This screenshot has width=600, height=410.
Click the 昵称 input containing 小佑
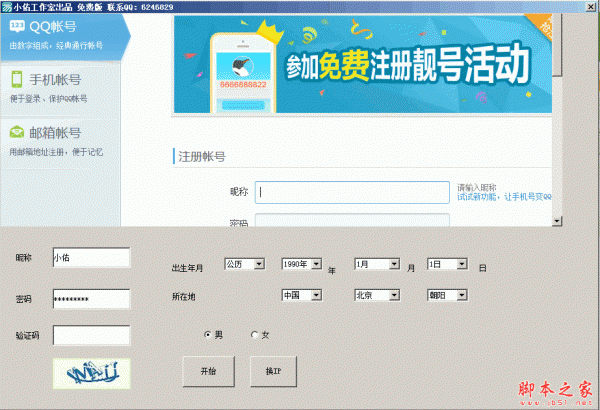coord(91,257)
